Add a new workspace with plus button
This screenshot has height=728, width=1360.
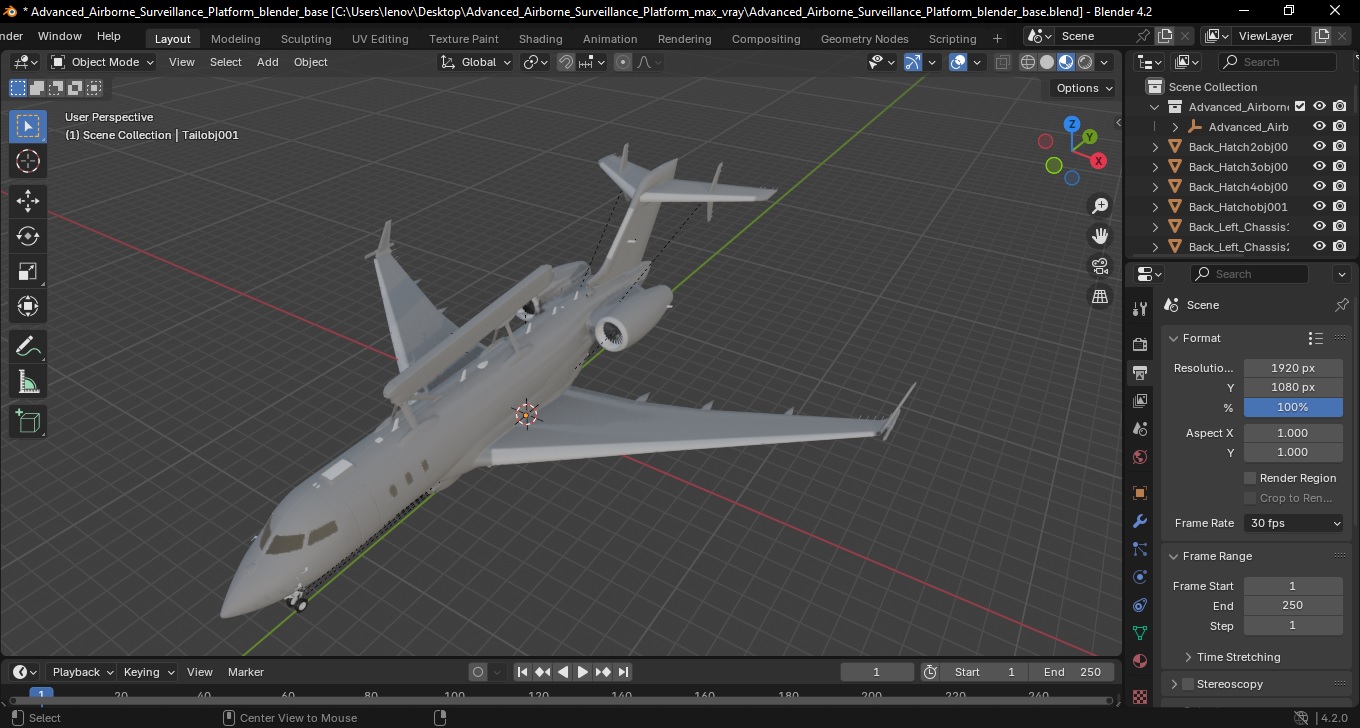997,39
